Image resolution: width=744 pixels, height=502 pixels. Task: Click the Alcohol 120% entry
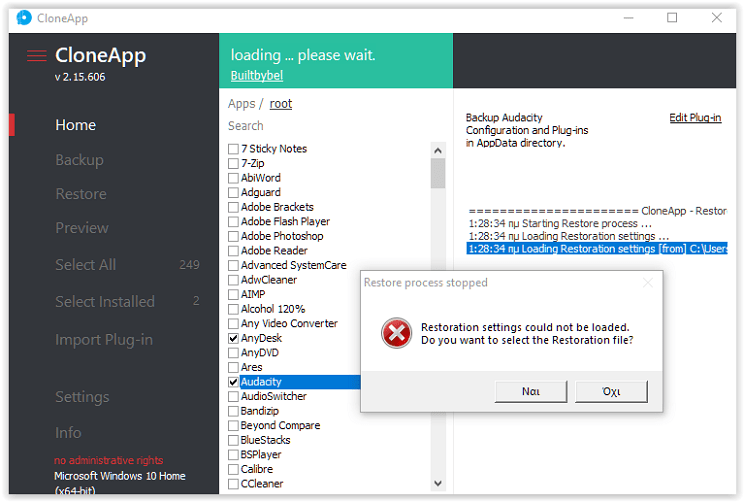coord(272,309)
